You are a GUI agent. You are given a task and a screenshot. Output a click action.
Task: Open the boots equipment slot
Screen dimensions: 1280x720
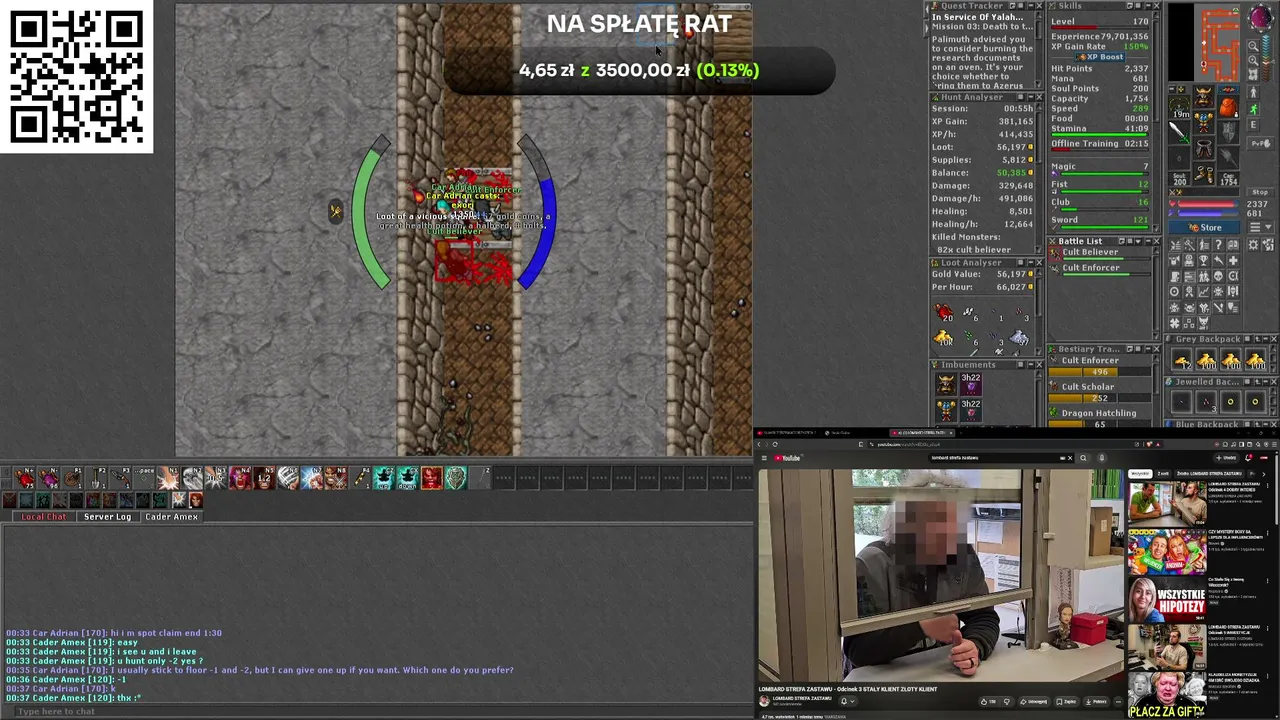click(1204, 176)
